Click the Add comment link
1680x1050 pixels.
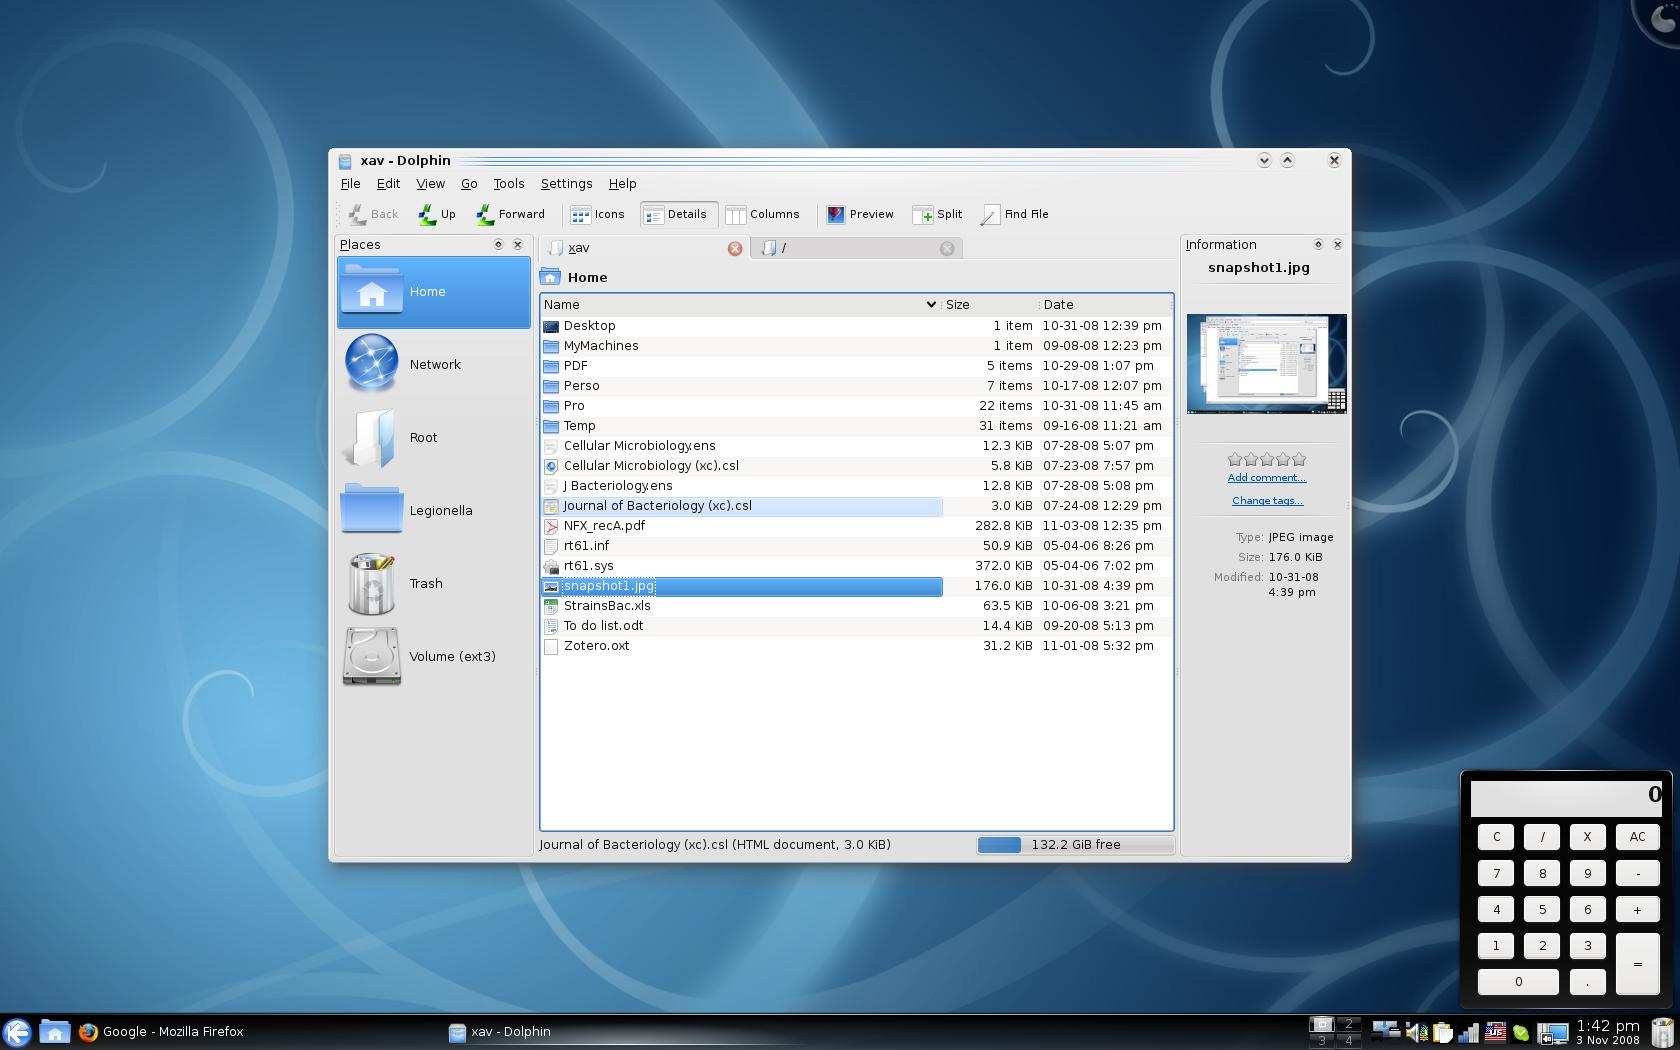pos(1266,478)
